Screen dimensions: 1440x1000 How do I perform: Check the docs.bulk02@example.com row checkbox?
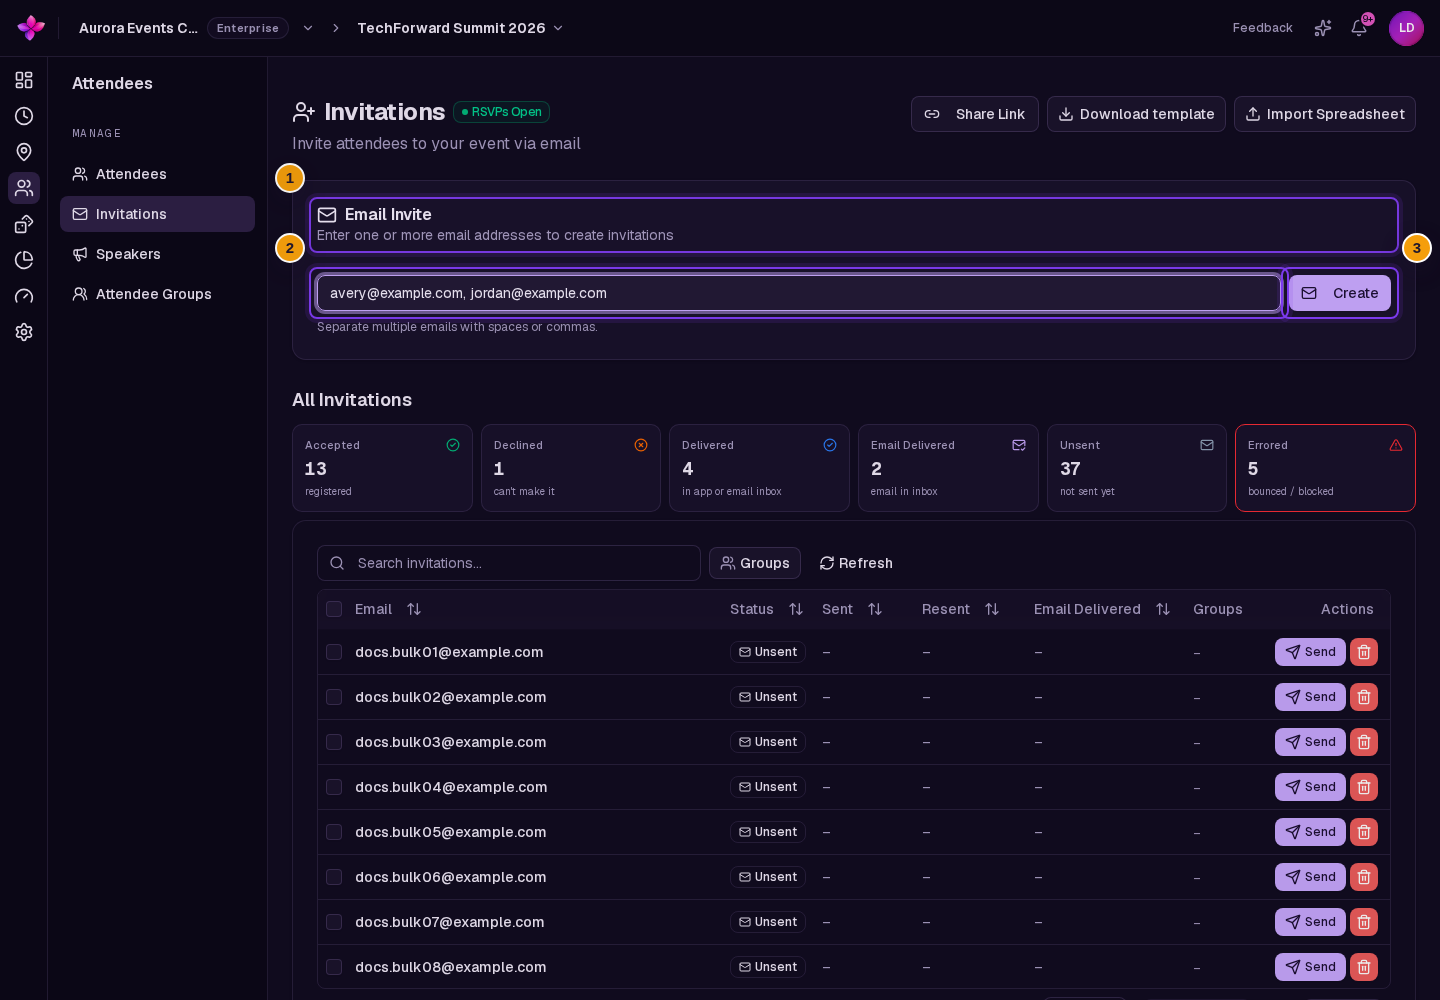coord(334,697)
